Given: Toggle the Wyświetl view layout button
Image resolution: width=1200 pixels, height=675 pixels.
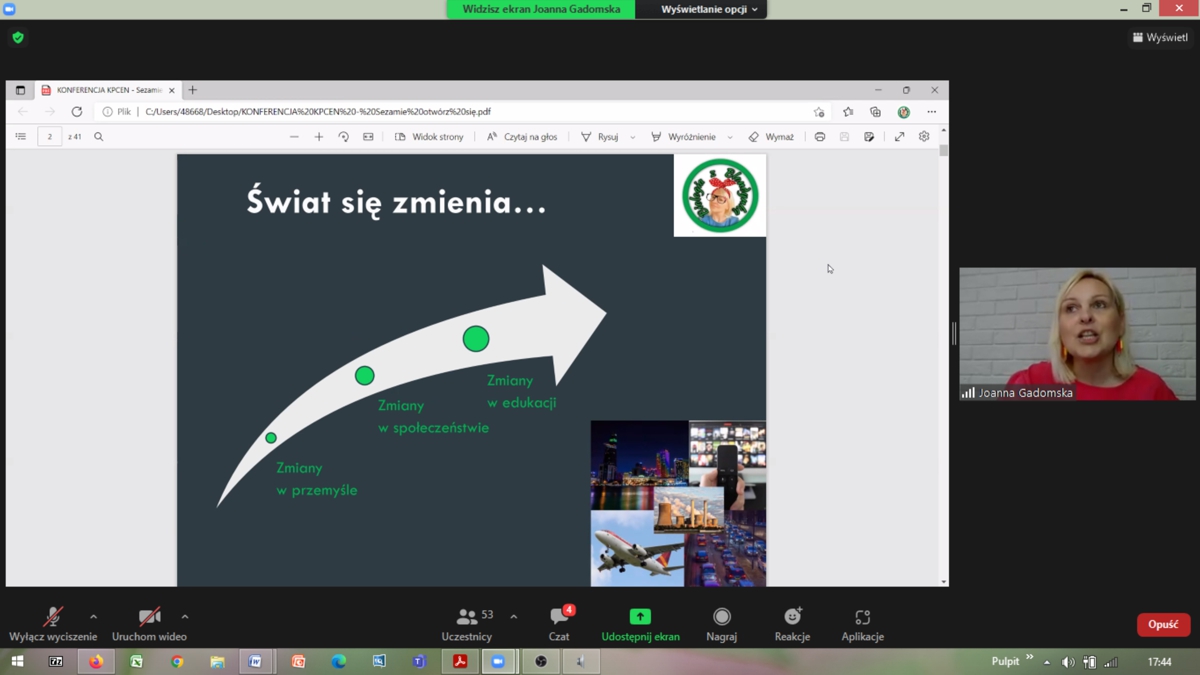Looking at the screenshot, I should (x=1160, y=38).
